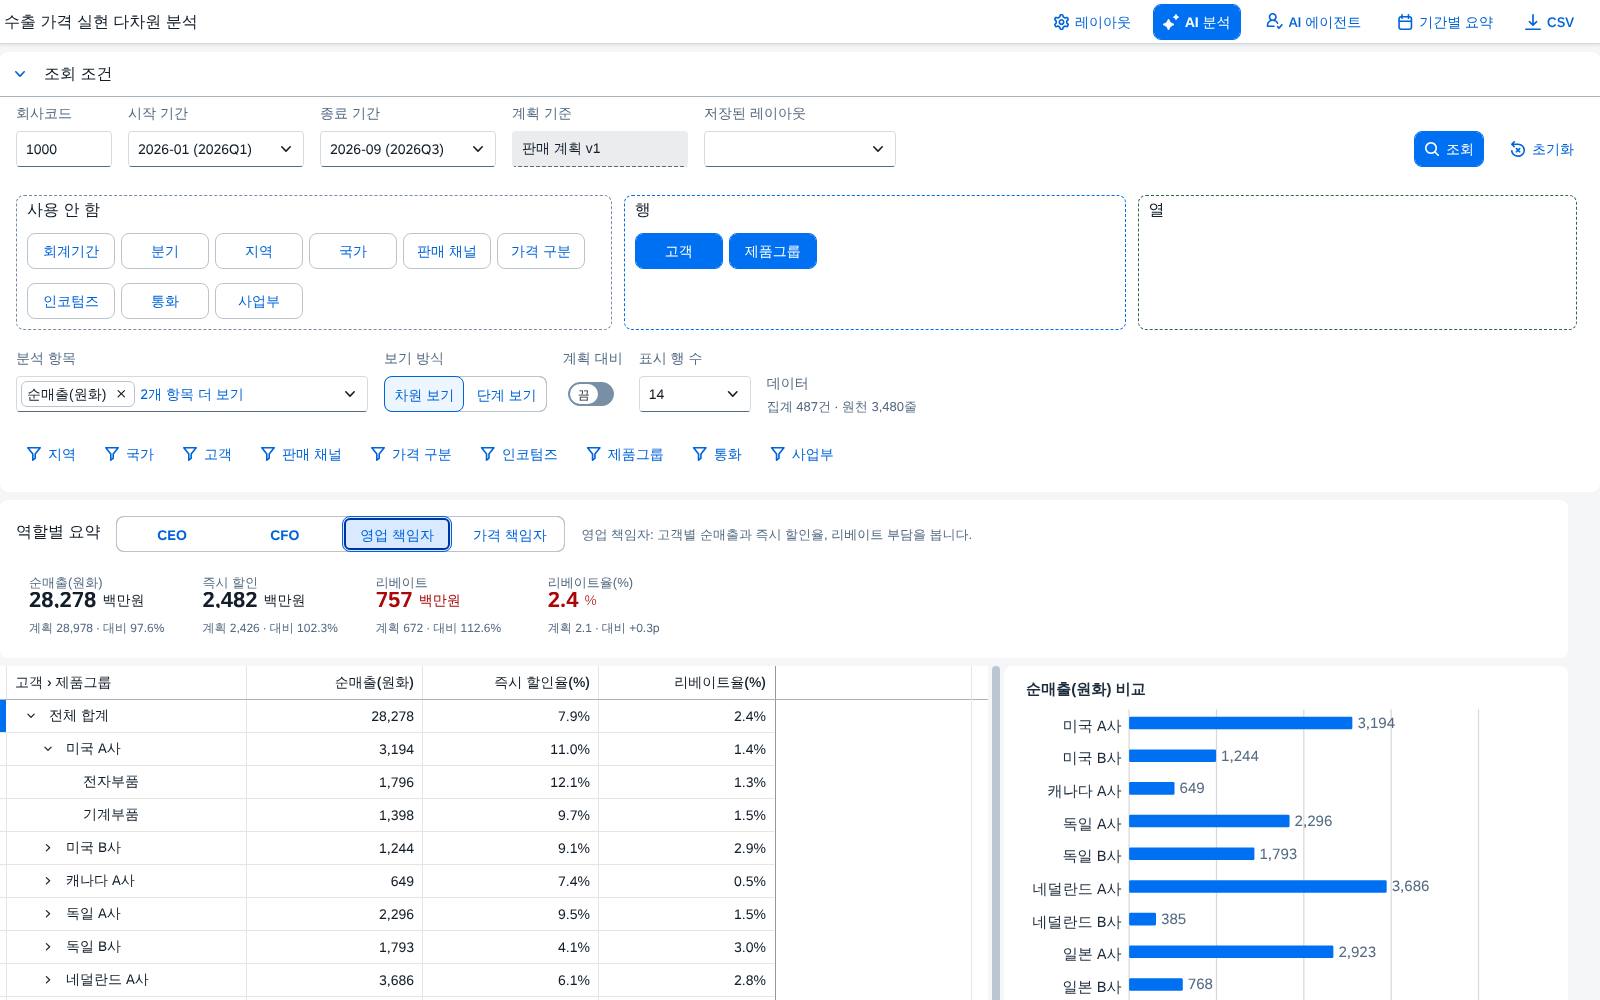
Task: Select the 가격 책임자 role tab
Action: pyautogui.click(x=509, y=534)
